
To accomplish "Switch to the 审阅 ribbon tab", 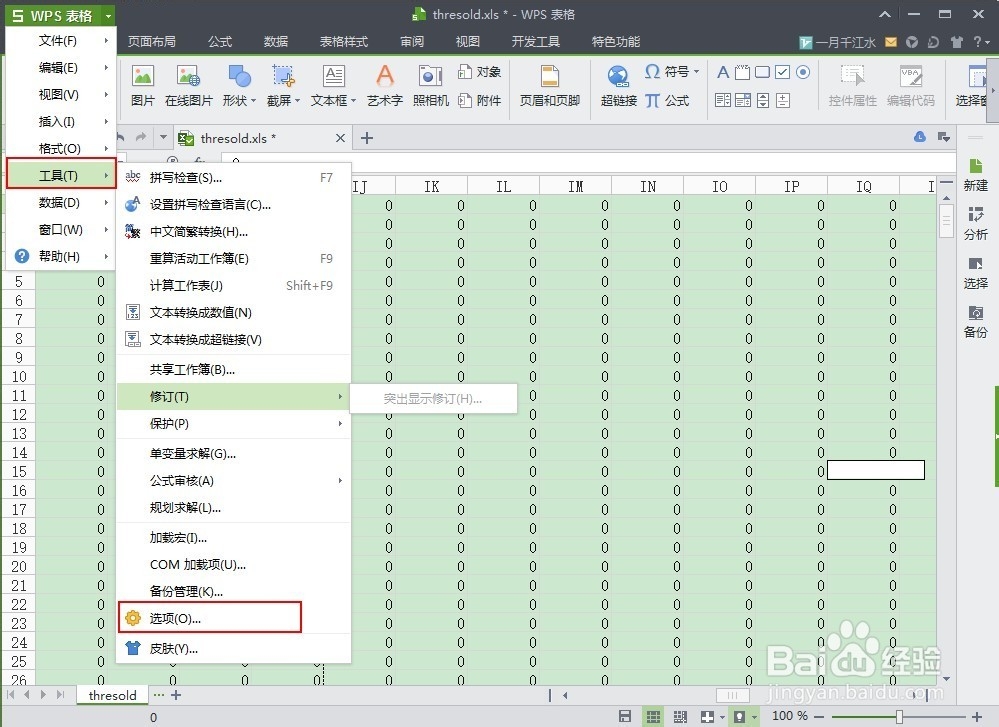I will pyautogui.click(x=411, y=41).
